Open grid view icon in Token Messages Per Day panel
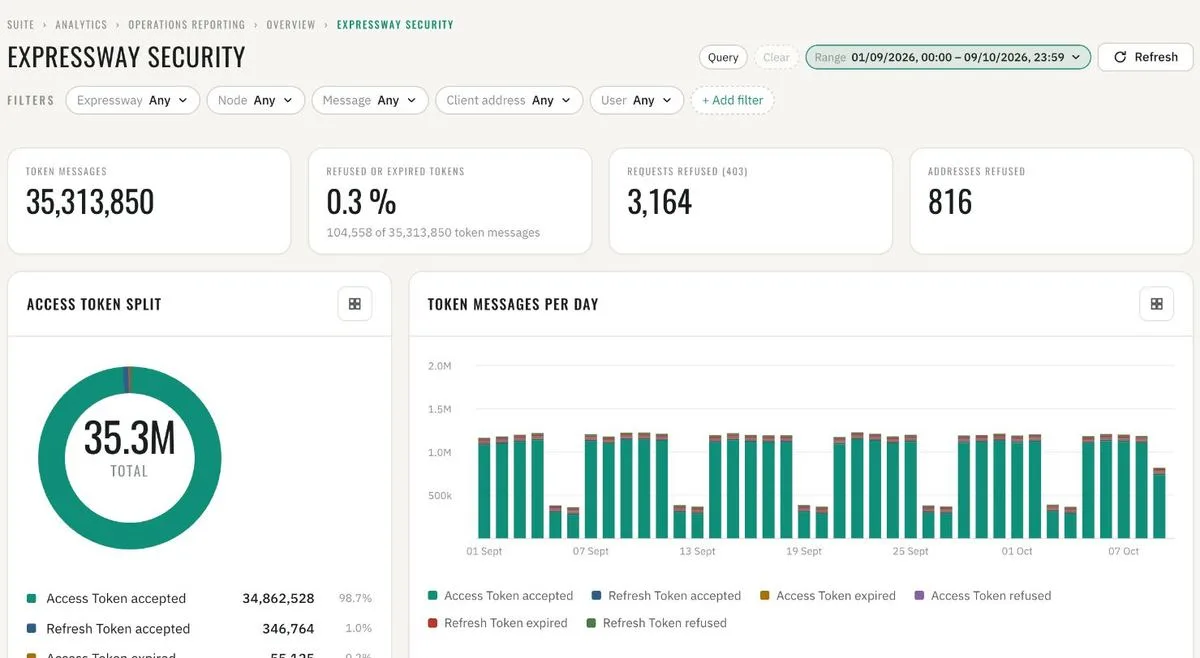1200x658 pixels. click(x=1157, y=304)
